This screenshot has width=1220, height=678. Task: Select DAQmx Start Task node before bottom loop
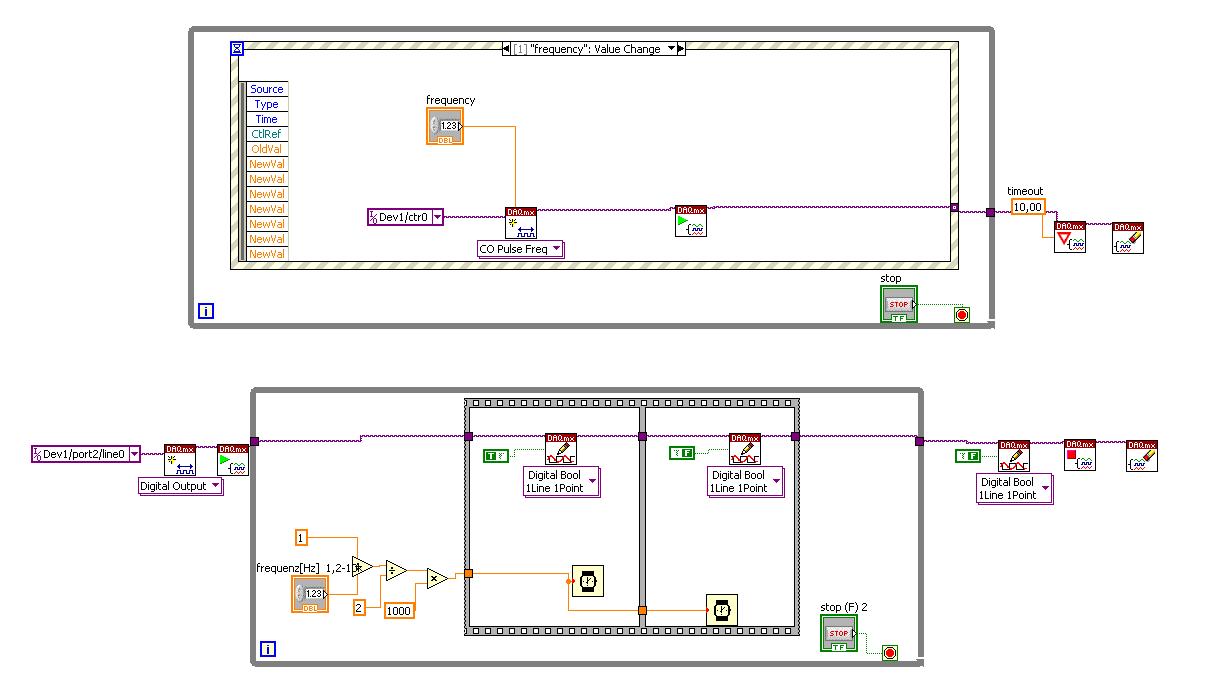pos(233,460)
